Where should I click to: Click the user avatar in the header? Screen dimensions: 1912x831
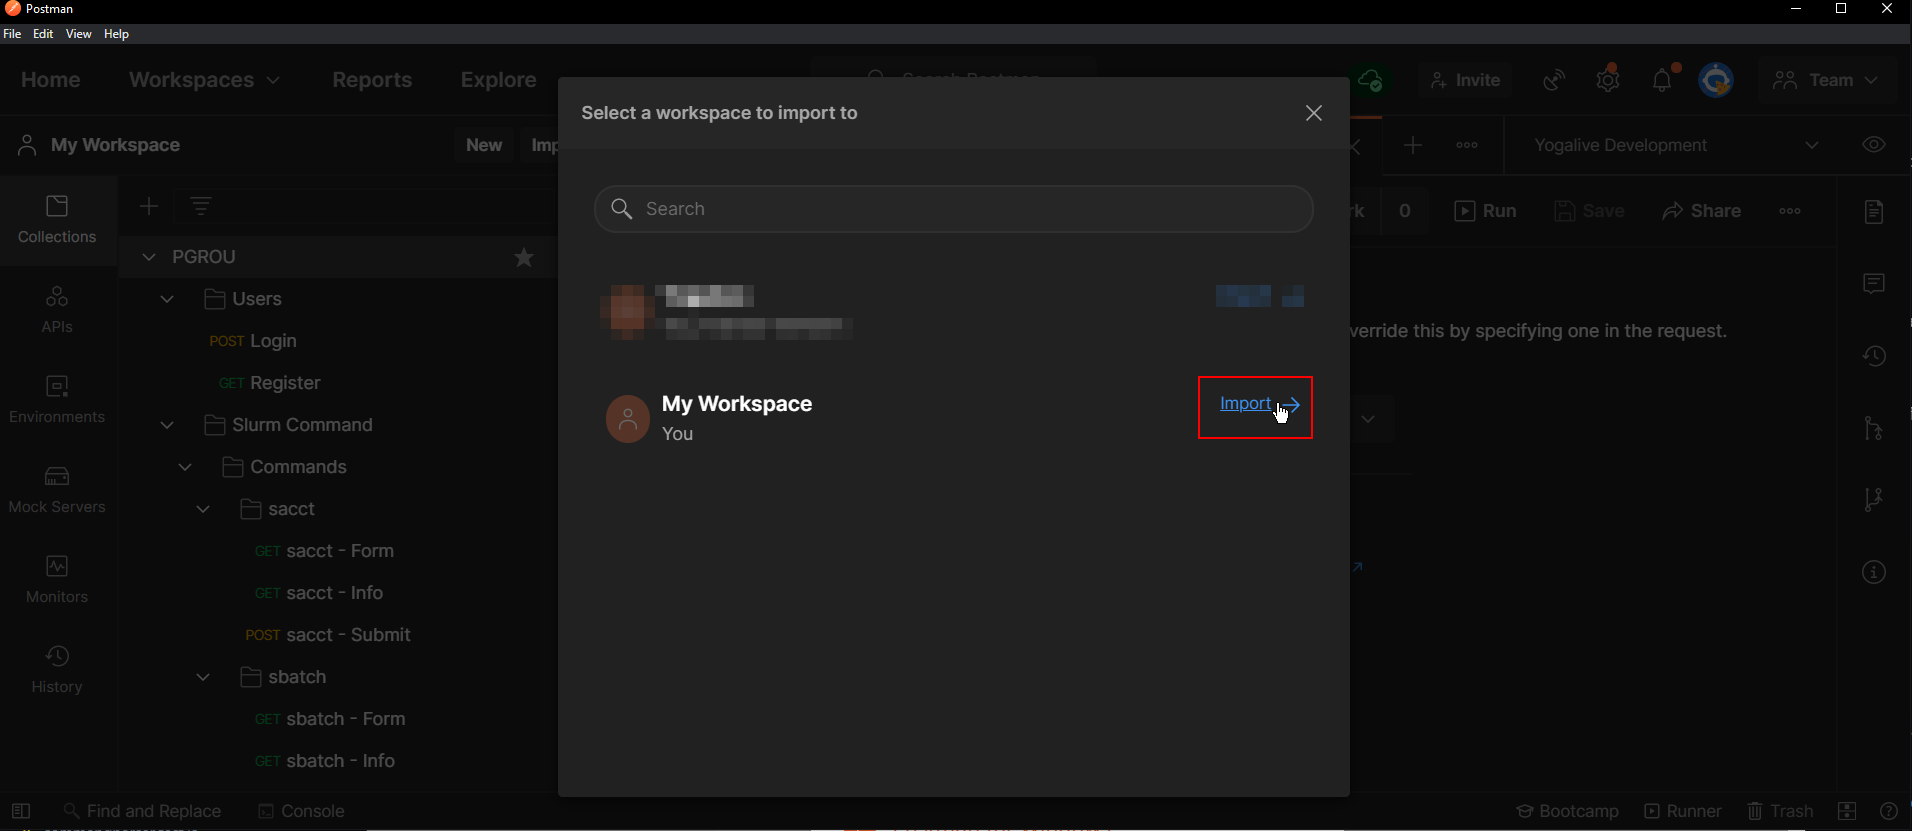(1717, 80)
